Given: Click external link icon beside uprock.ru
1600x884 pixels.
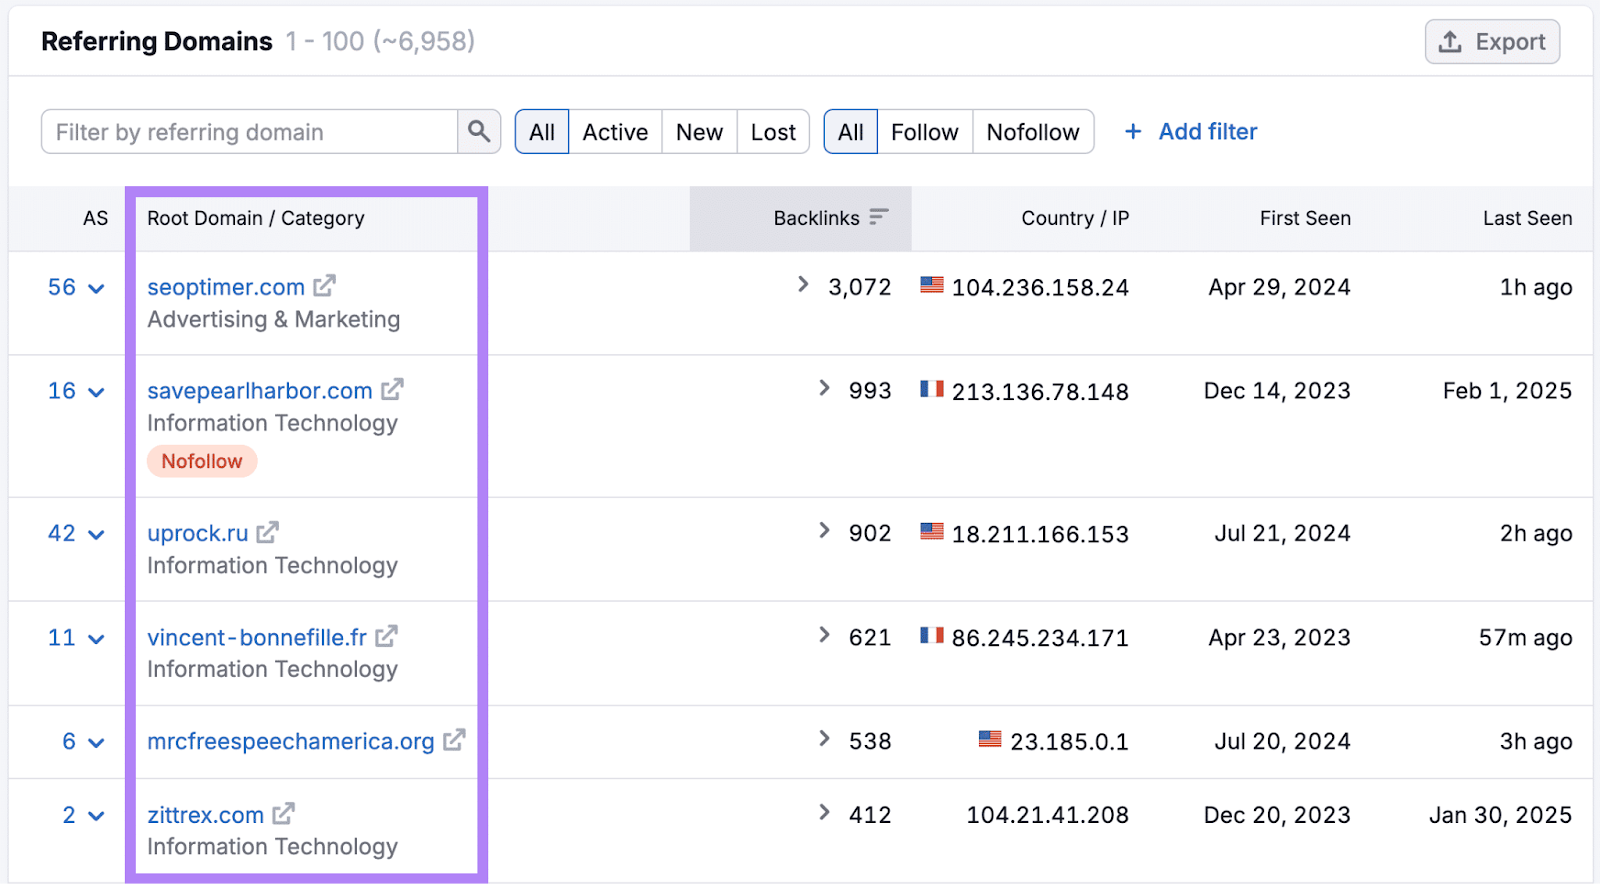Looking at the screenshot, I should click(x=267, y=533).
